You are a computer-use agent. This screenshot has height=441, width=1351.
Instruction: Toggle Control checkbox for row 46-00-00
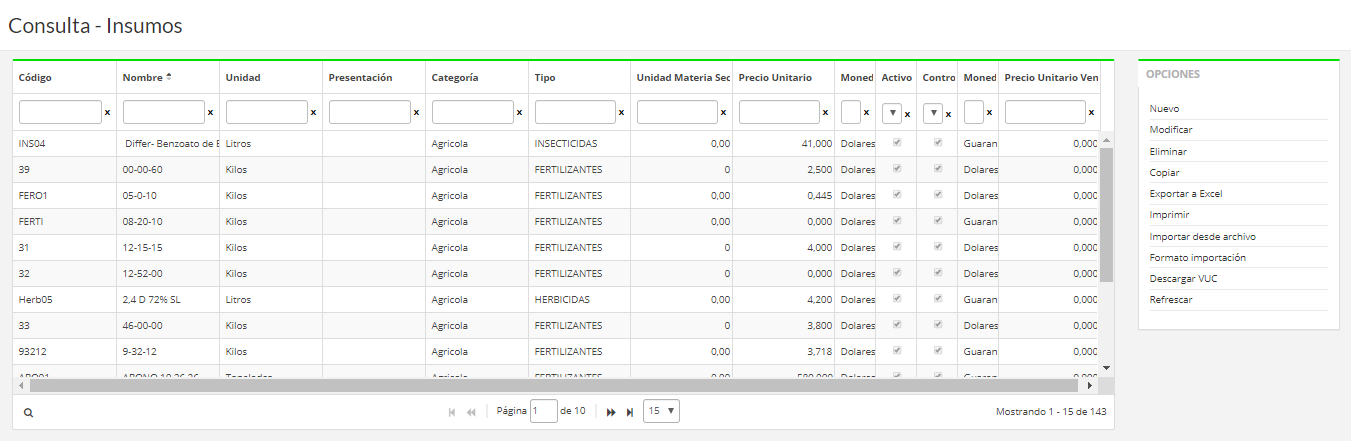coord(938,325)
